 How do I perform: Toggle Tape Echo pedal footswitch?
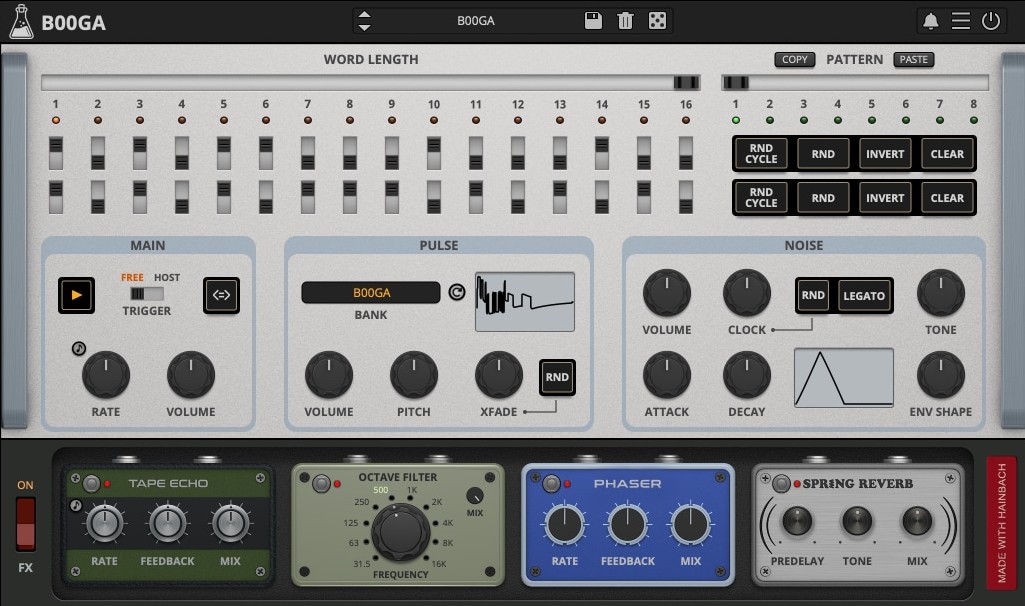(x=92, y=484)
